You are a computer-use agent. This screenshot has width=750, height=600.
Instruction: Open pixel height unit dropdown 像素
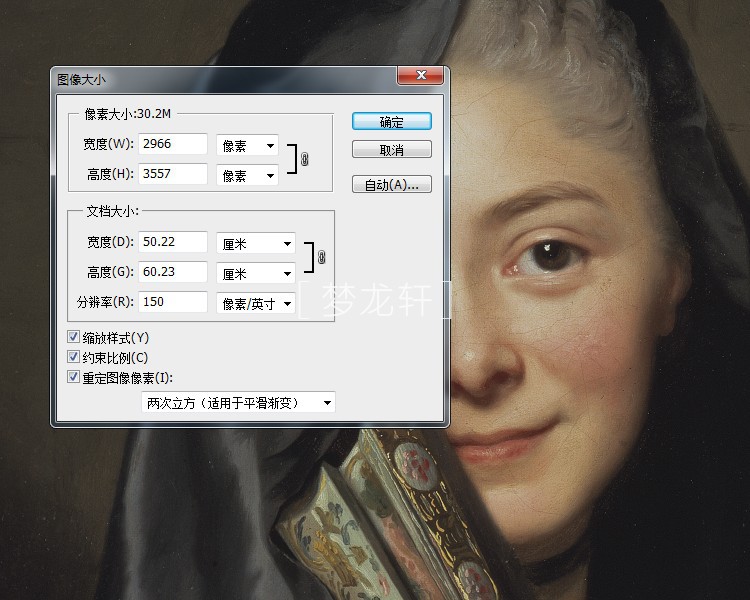pyautogui.click(x=247, y=175)
